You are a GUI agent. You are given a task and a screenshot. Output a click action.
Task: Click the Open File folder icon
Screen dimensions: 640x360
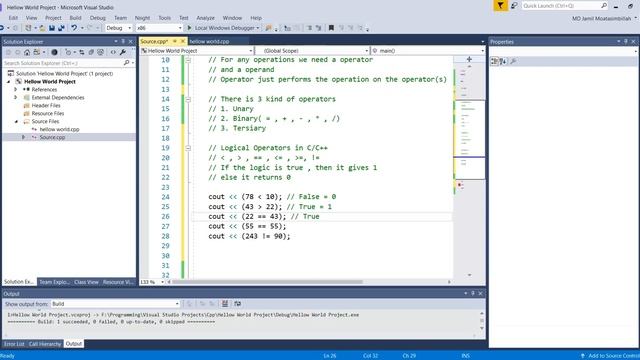(42, 28)
